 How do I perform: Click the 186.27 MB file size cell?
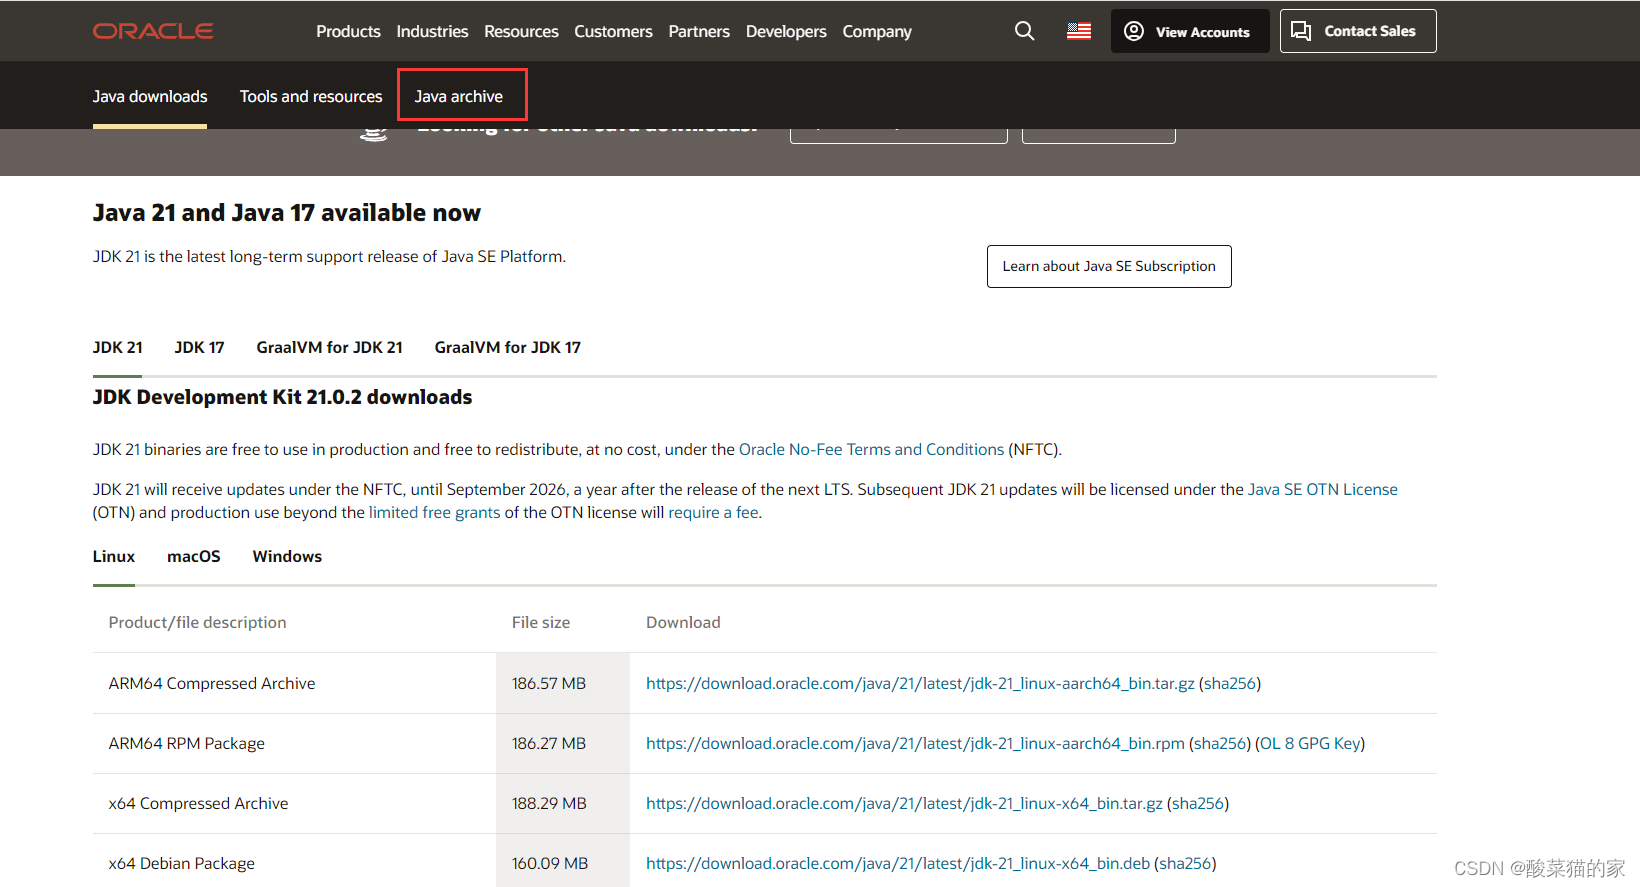(563, 743)
